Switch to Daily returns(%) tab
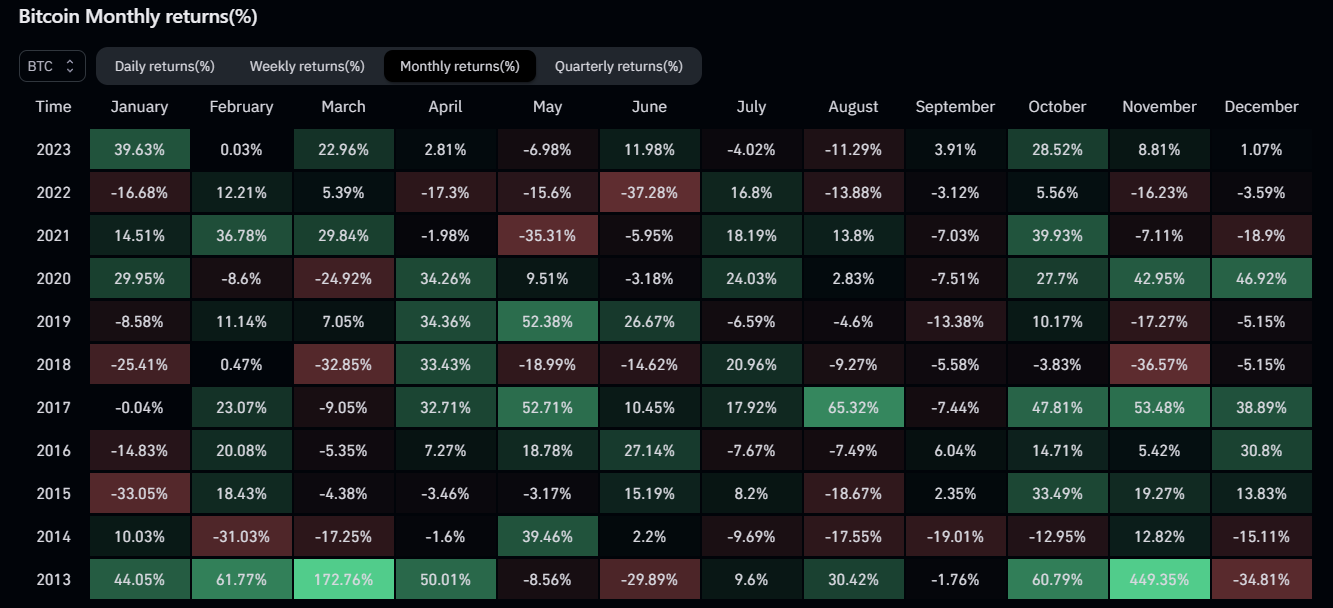 [x=165, y=66]
